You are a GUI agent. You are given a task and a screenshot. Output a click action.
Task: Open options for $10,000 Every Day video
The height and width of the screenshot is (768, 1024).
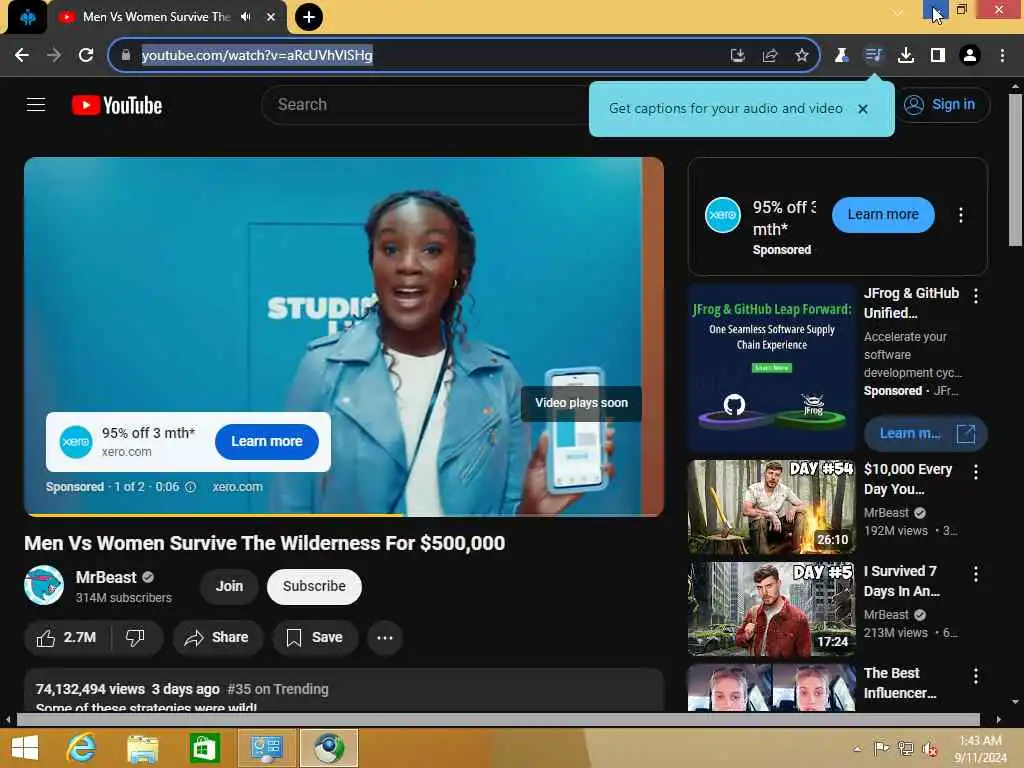point(976,472)
